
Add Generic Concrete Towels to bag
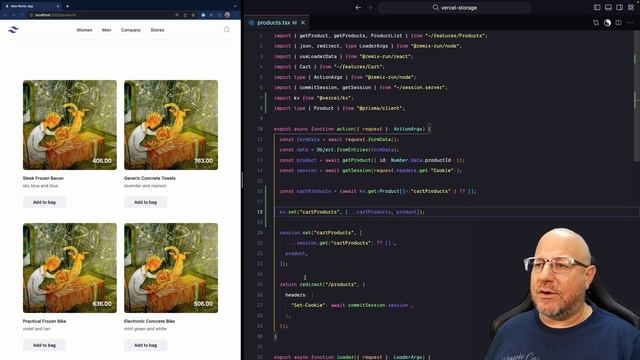(145, 202)
